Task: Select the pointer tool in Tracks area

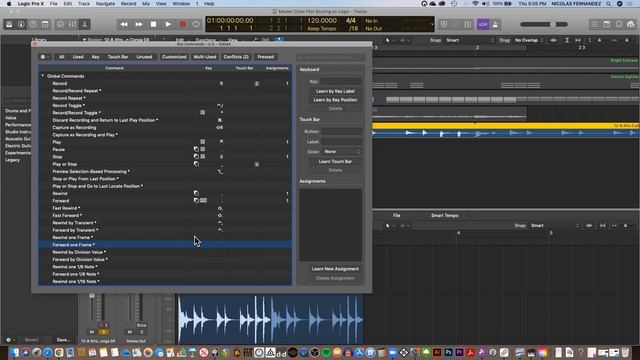Action: 388,40
